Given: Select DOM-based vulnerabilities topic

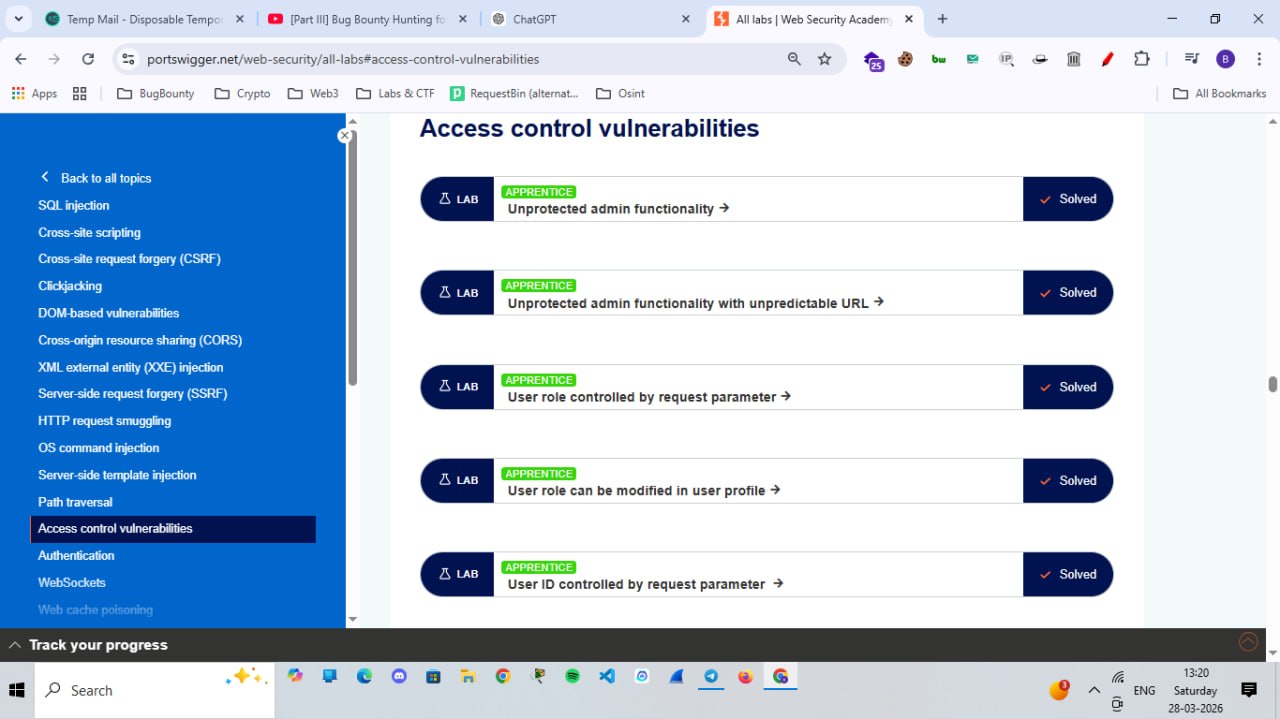Looking at the screenshot, I should (109, 313).
